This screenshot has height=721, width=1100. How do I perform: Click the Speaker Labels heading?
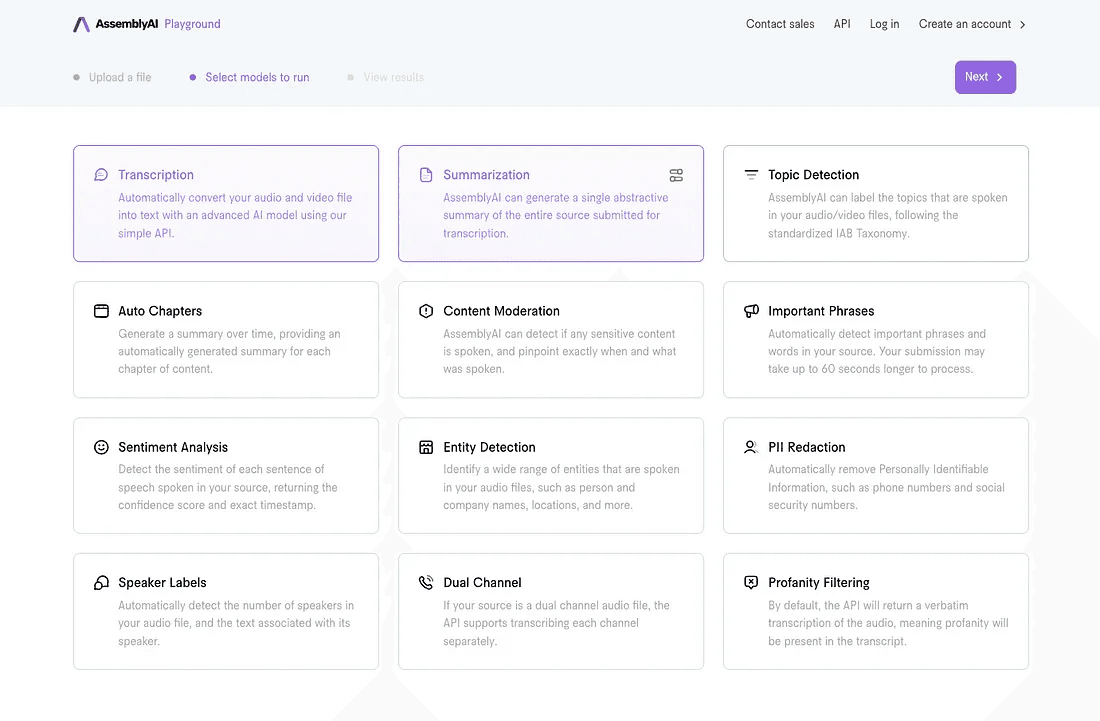pyautogui.click(x=162, y=582)
